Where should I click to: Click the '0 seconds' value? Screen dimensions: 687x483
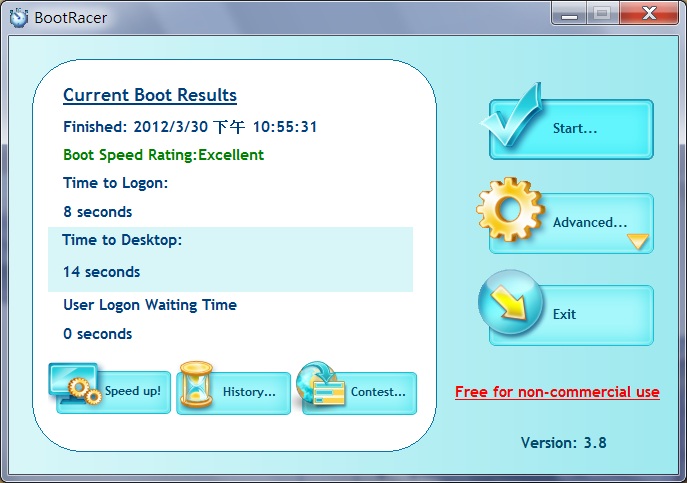[x=97, y=334]
